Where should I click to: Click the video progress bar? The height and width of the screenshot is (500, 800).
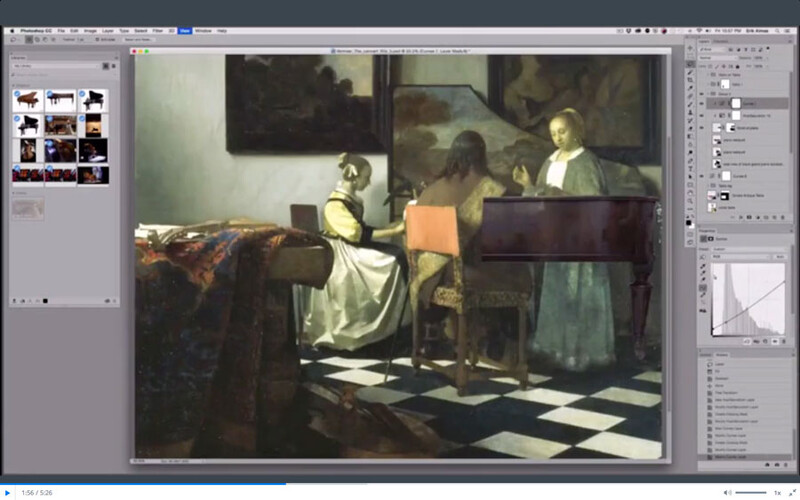[x=400, y=484]
